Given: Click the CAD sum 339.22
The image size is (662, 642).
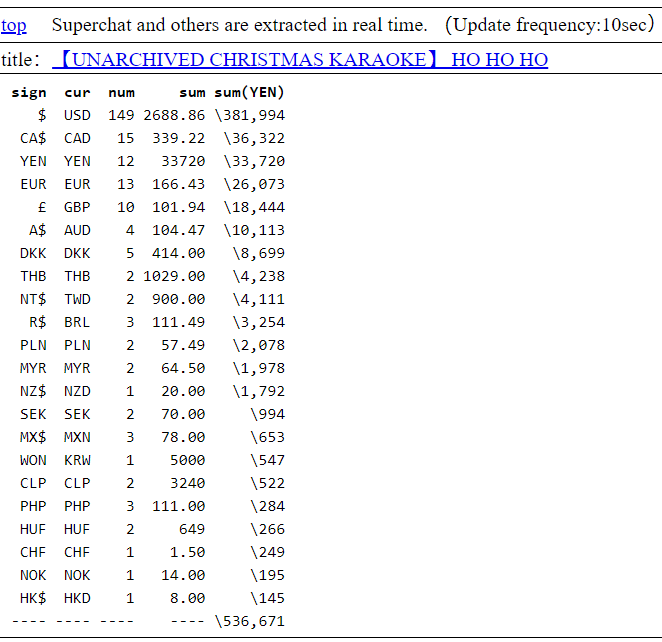Looking at the screenshot, I should [179, 138].
